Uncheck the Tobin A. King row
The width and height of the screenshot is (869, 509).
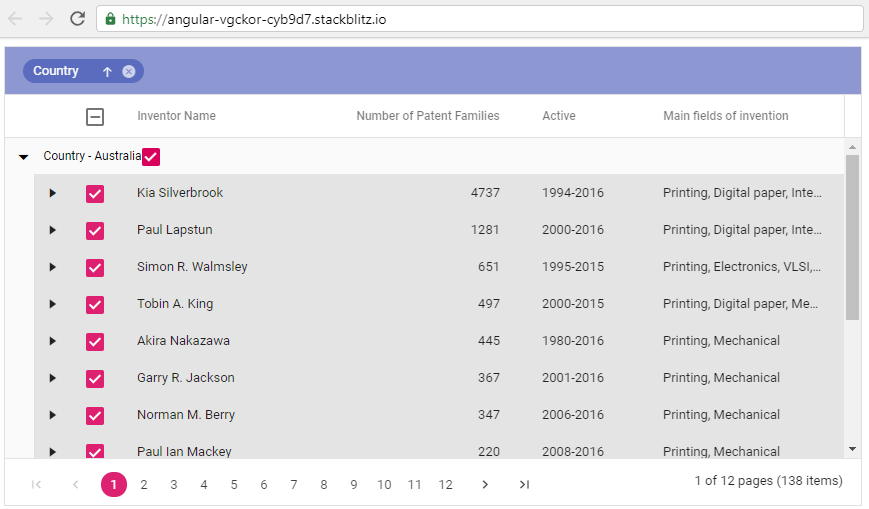95,305
